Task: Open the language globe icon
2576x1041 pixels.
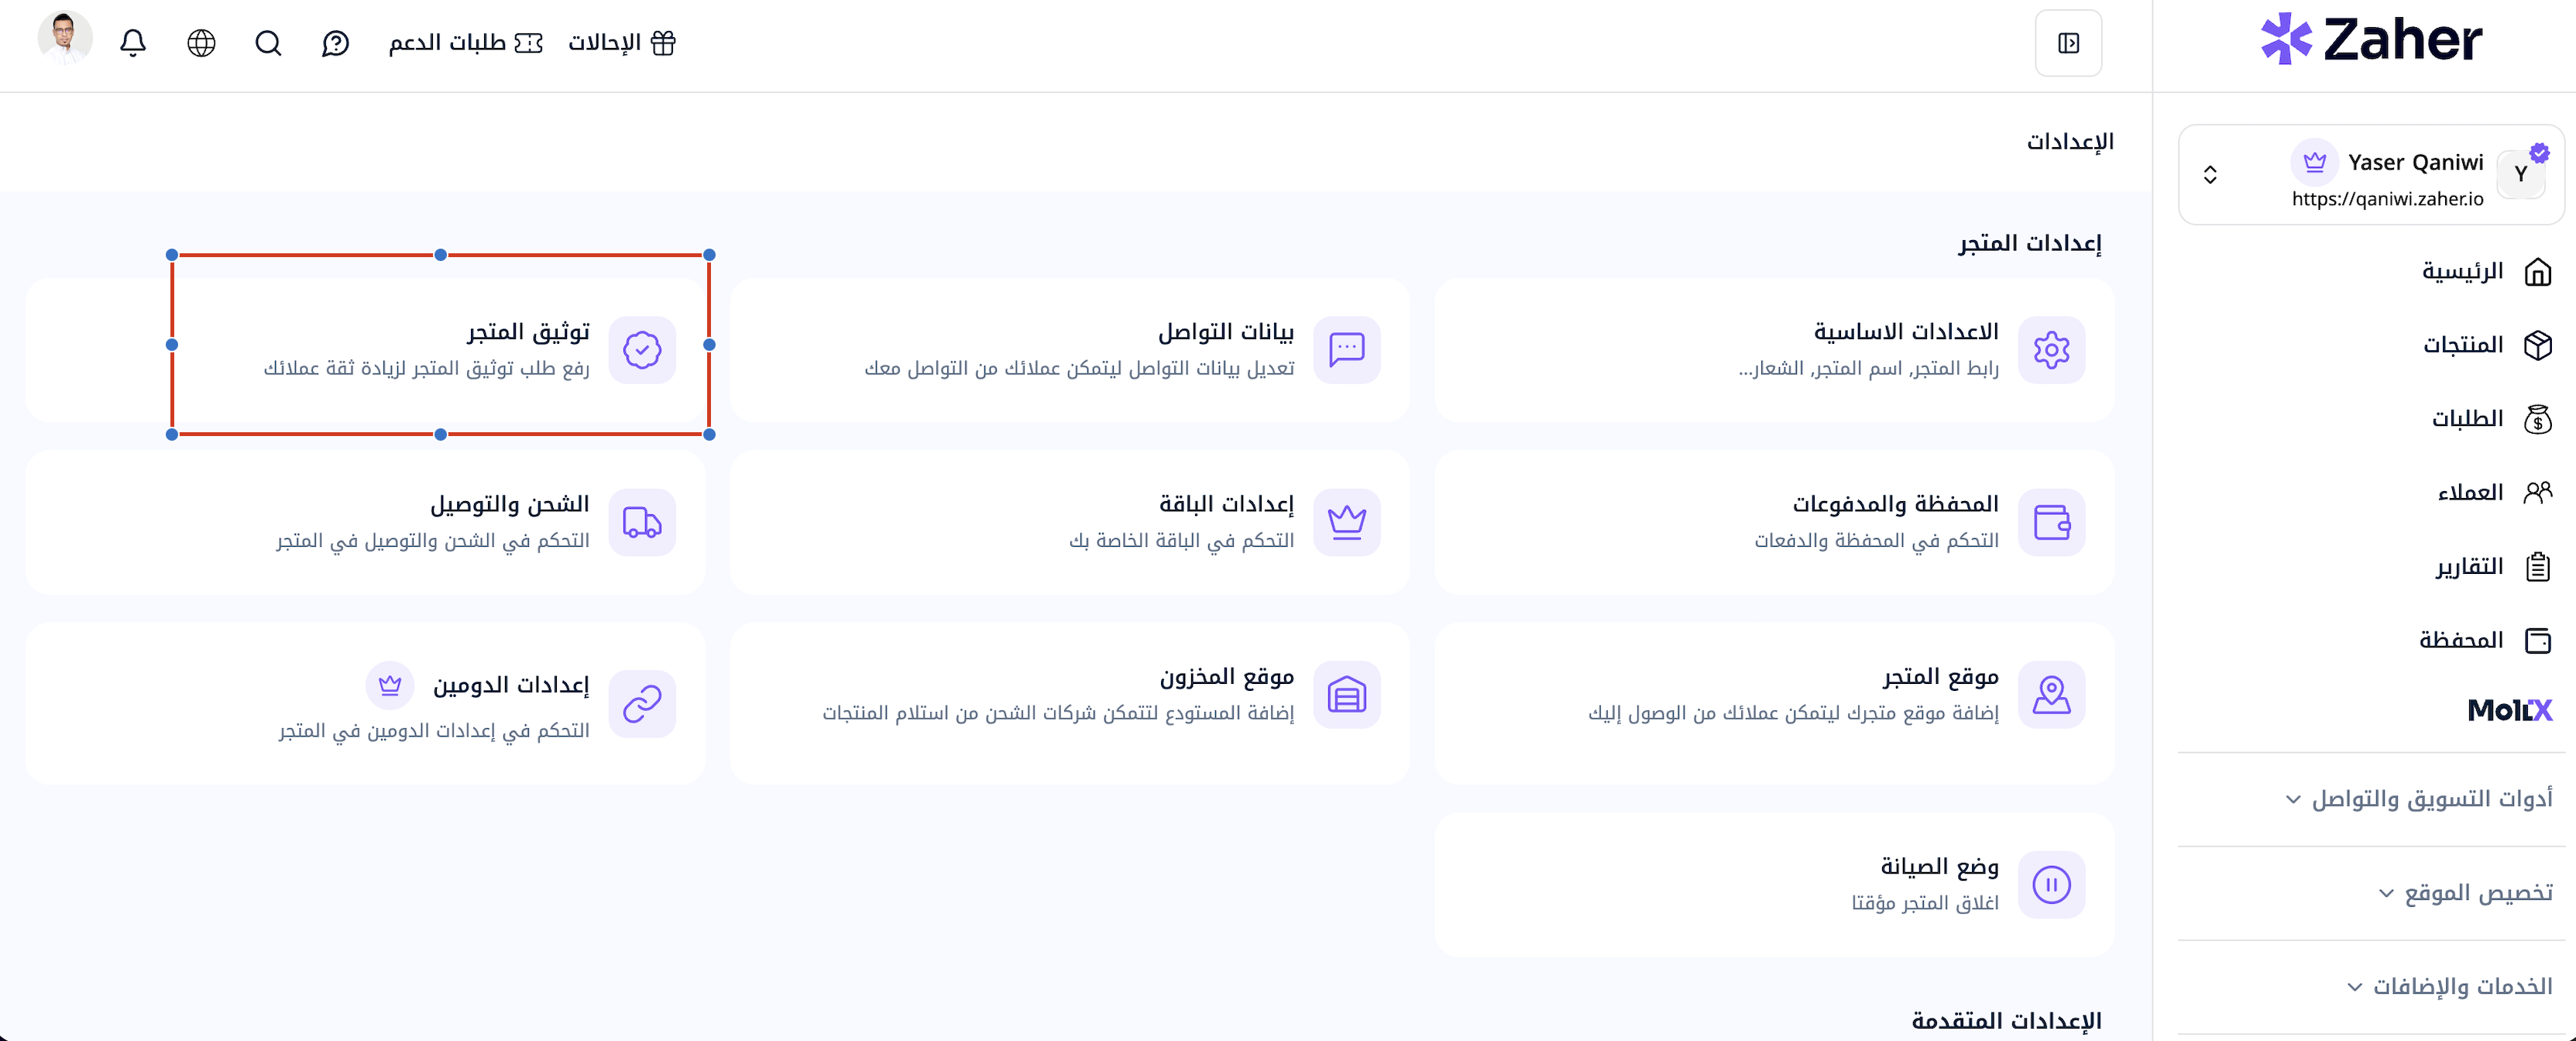Action: tap(201, 43)
